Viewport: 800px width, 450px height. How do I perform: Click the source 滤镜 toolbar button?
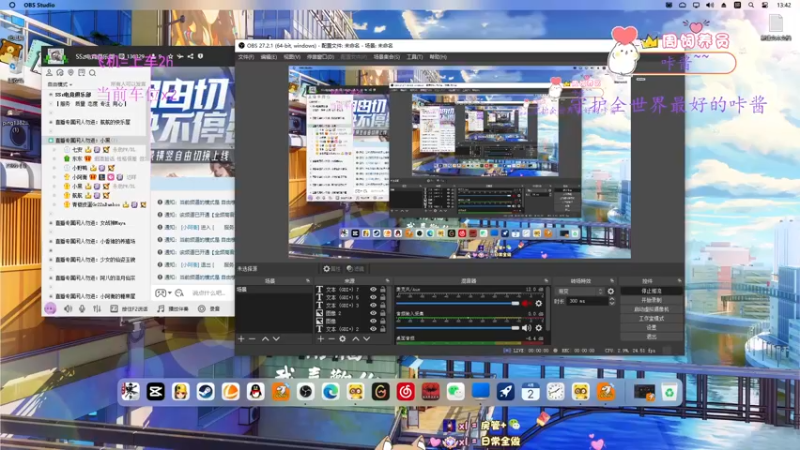355,269
